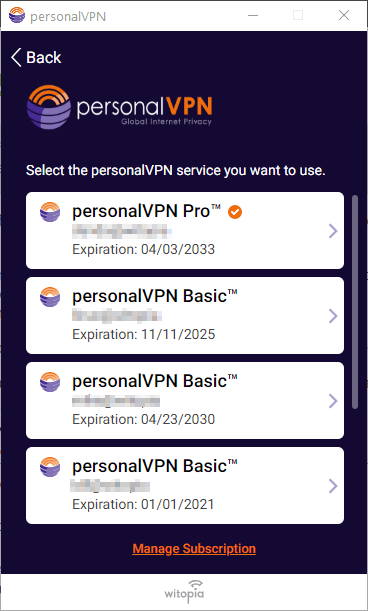Click the Witopia logo in footer
368x611 pixels.
tap(184, 590)
